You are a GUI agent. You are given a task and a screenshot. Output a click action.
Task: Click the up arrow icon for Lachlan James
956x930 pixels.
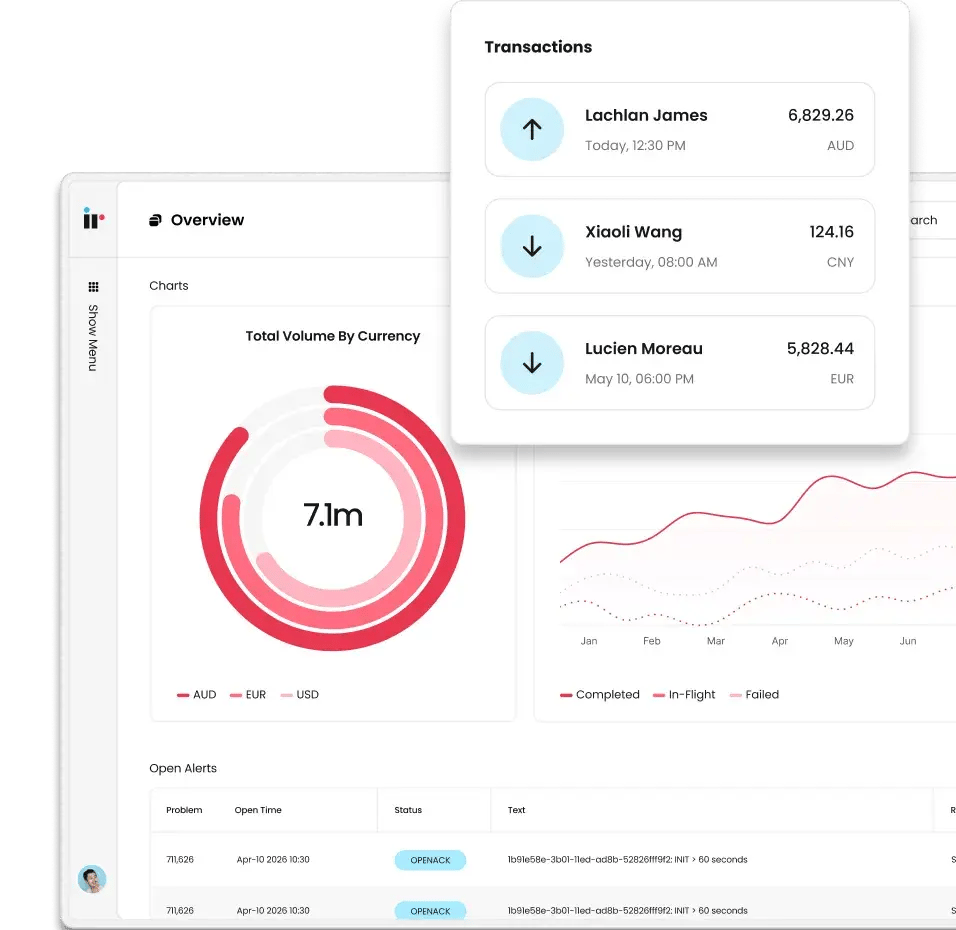click(532, 129)
